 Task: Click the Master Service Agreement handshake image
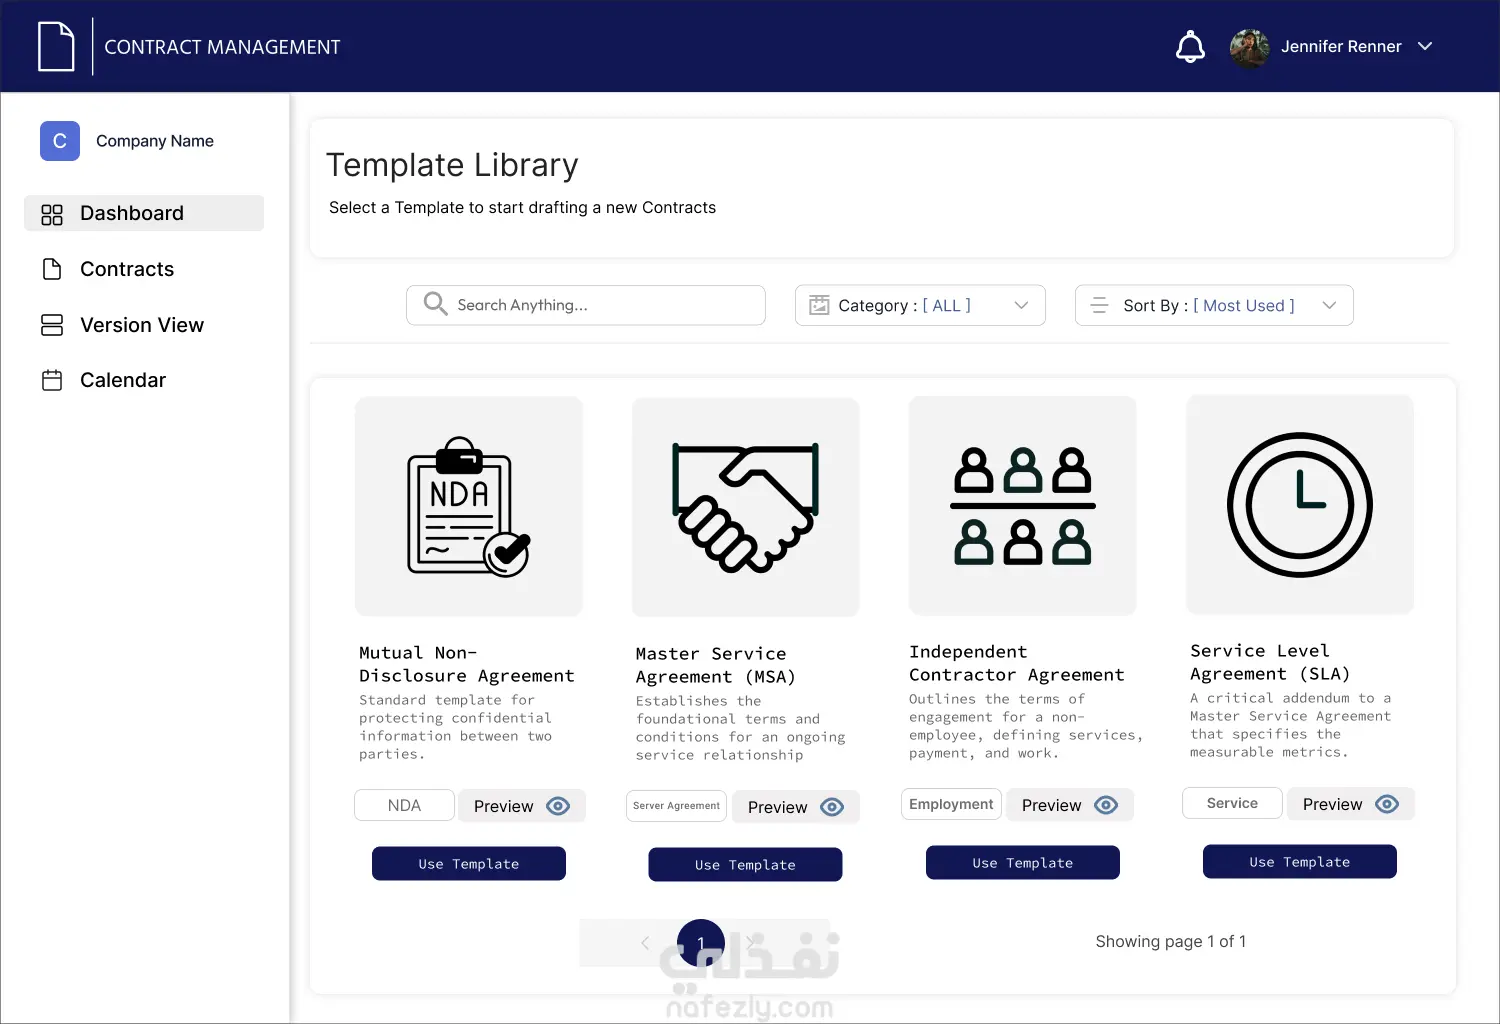[745, 507]
